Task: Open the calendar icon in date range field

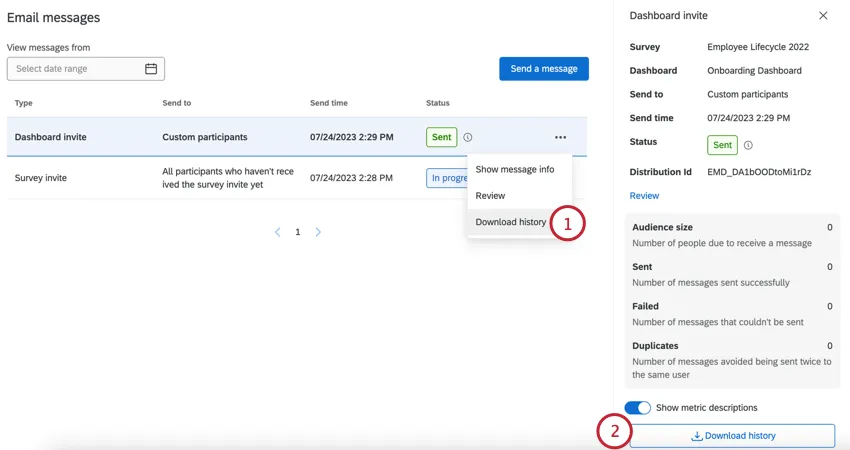Action: [151, 69]
